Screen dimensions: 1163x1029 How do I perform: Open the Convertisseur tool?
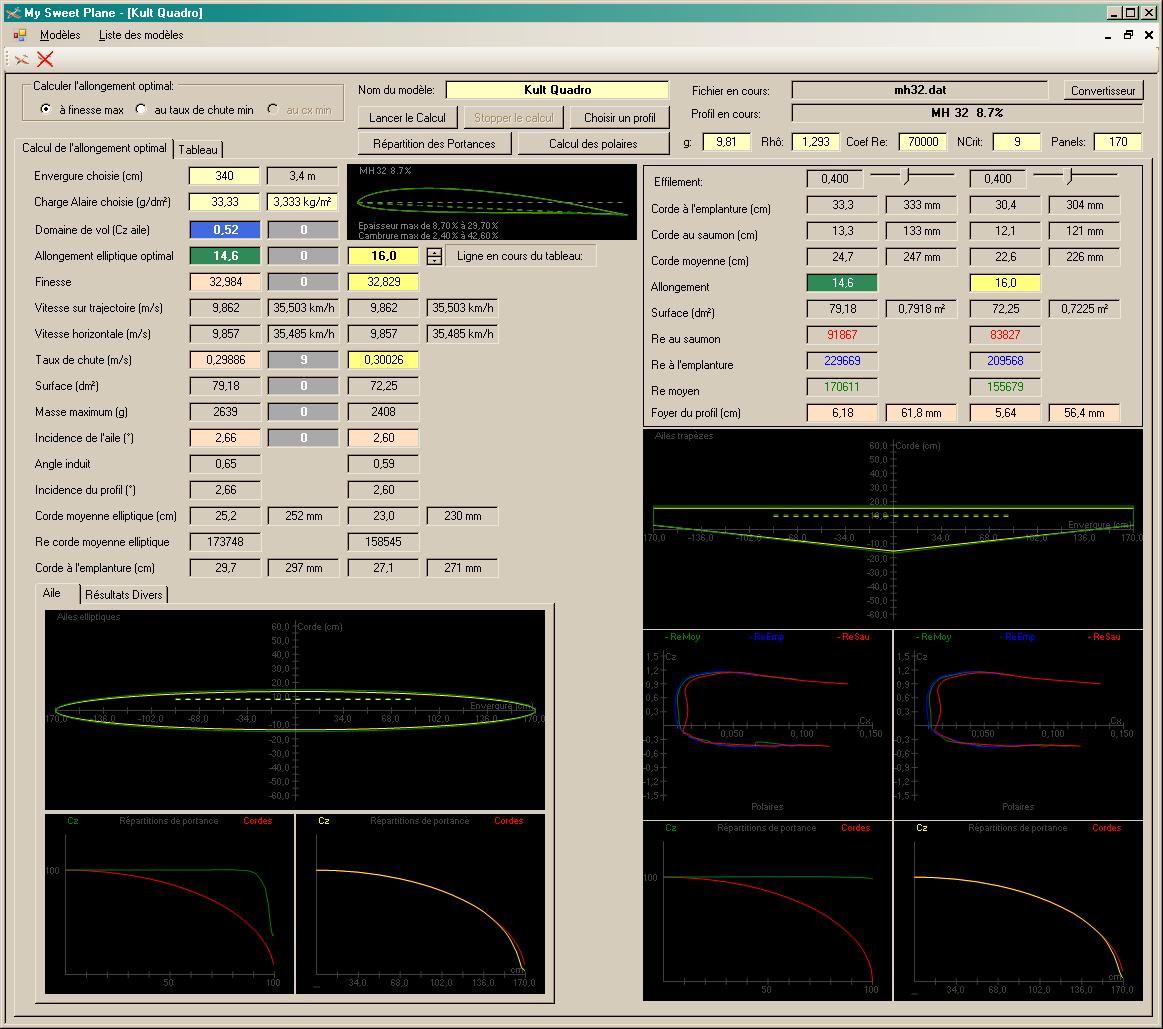(1103, 90)
